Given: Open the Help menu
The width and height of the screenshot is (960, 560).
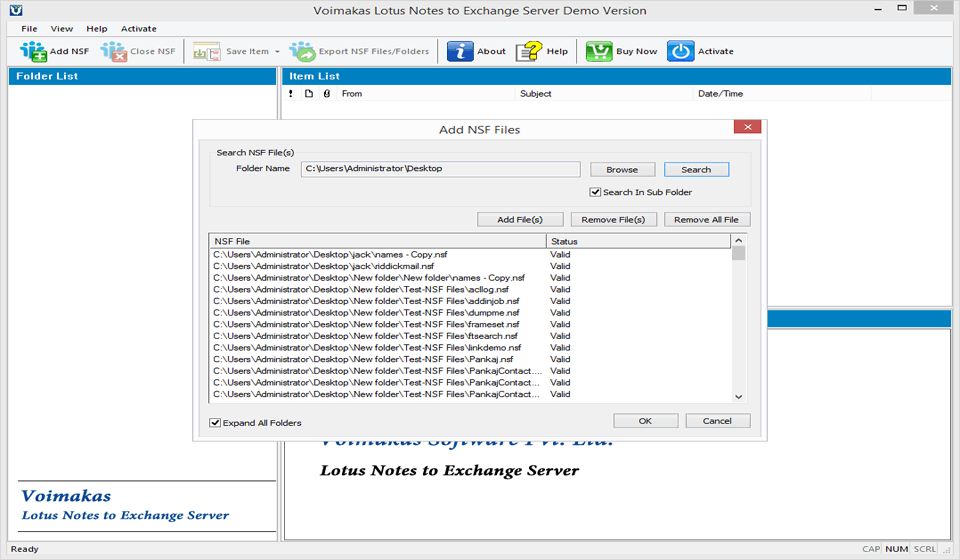Looking at the screenshot, I should (x=97, y=29).
